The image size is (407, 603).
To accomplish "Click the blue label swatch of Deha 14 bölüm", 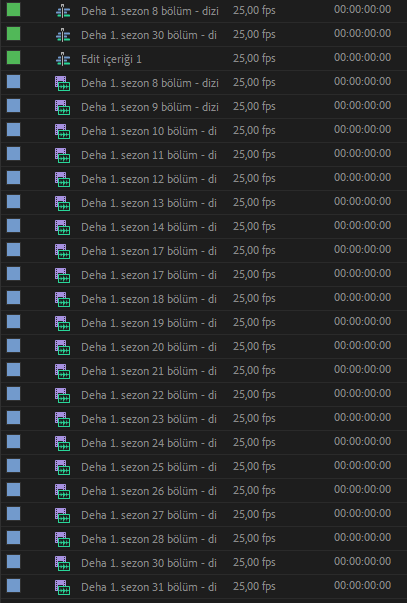I will coord(13,226).
